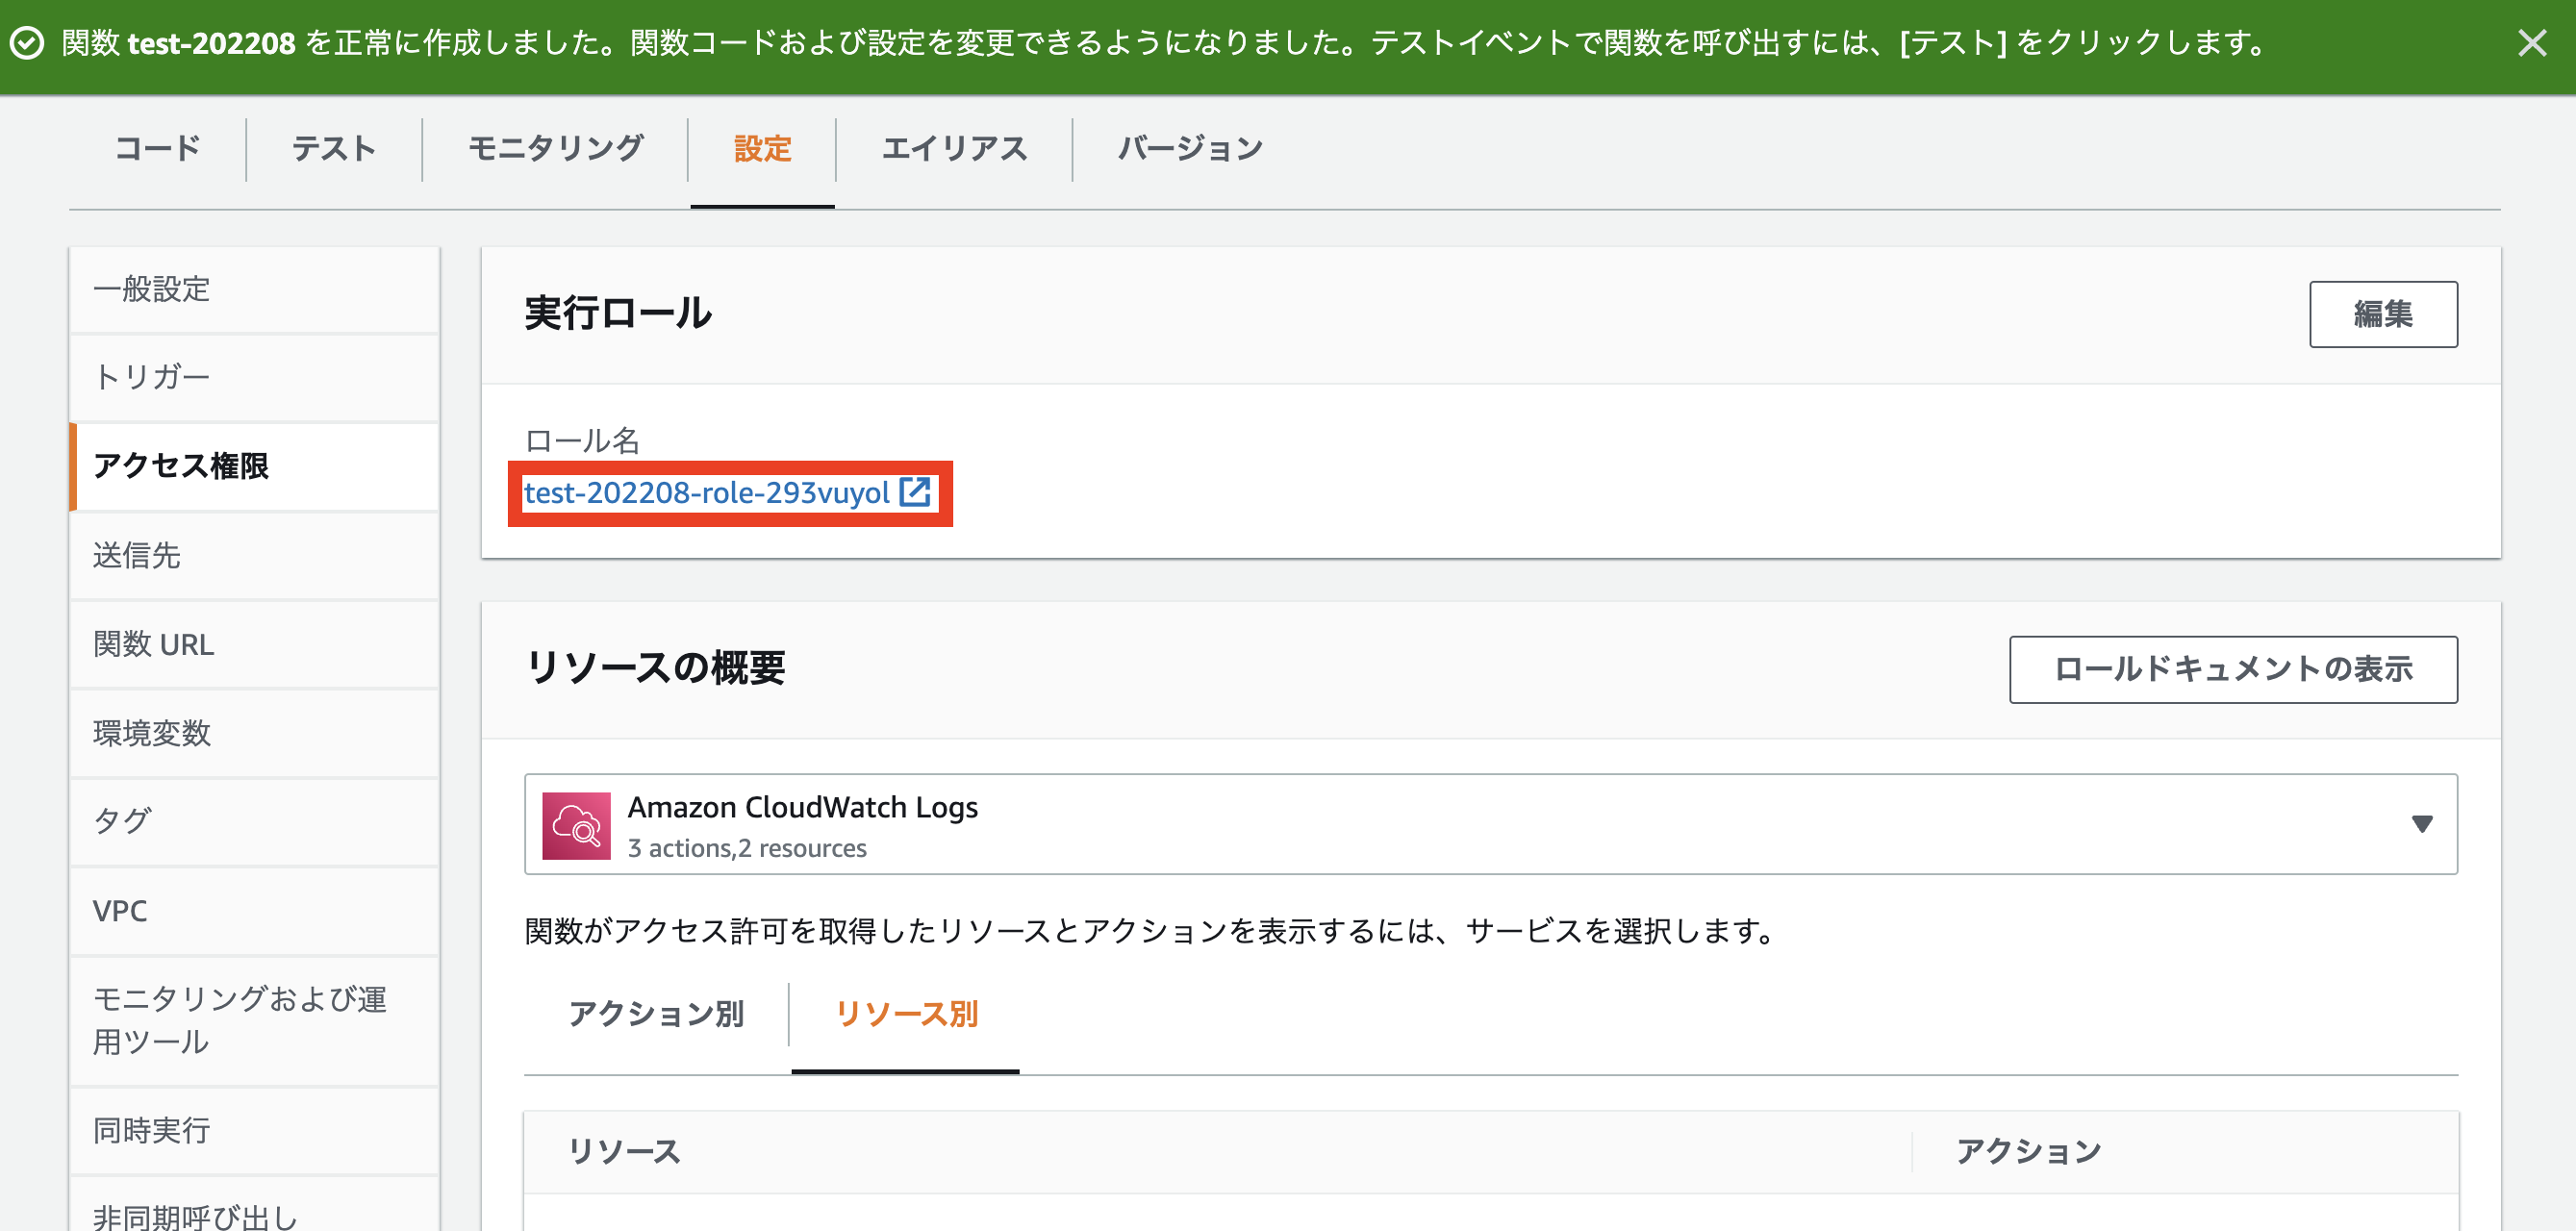Select the リソース別 sub-tab

tap(906, 1014)
